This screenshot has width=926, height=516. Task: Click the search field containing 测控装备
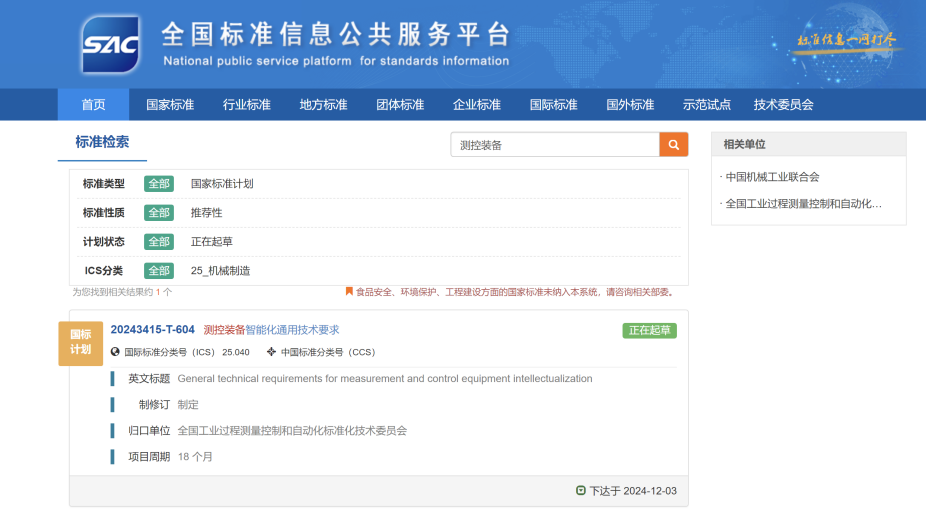coord(554,145)
